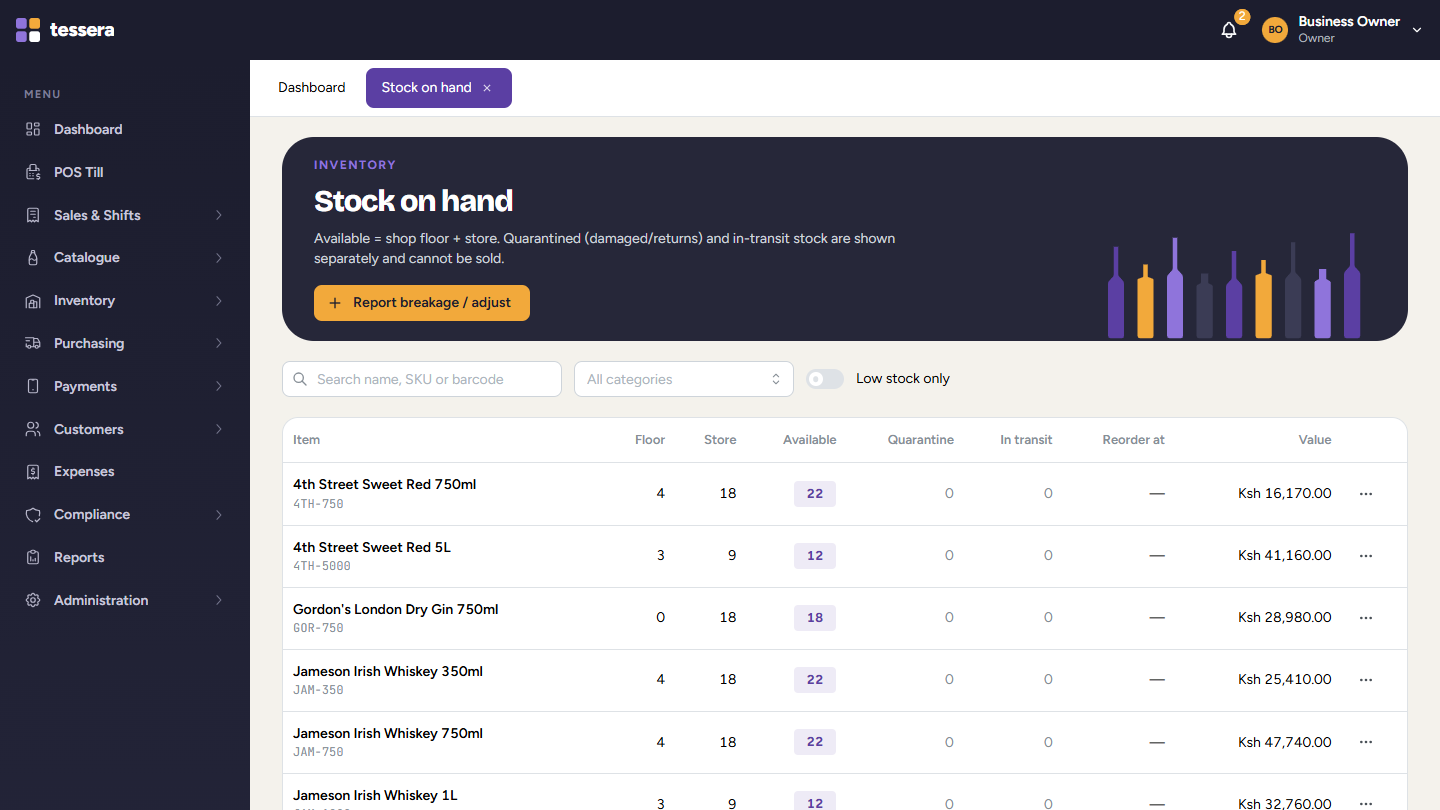Expand the Payments submenu chevron
The width and height of the screenshot is (1440, 810).
coord(218,386)
